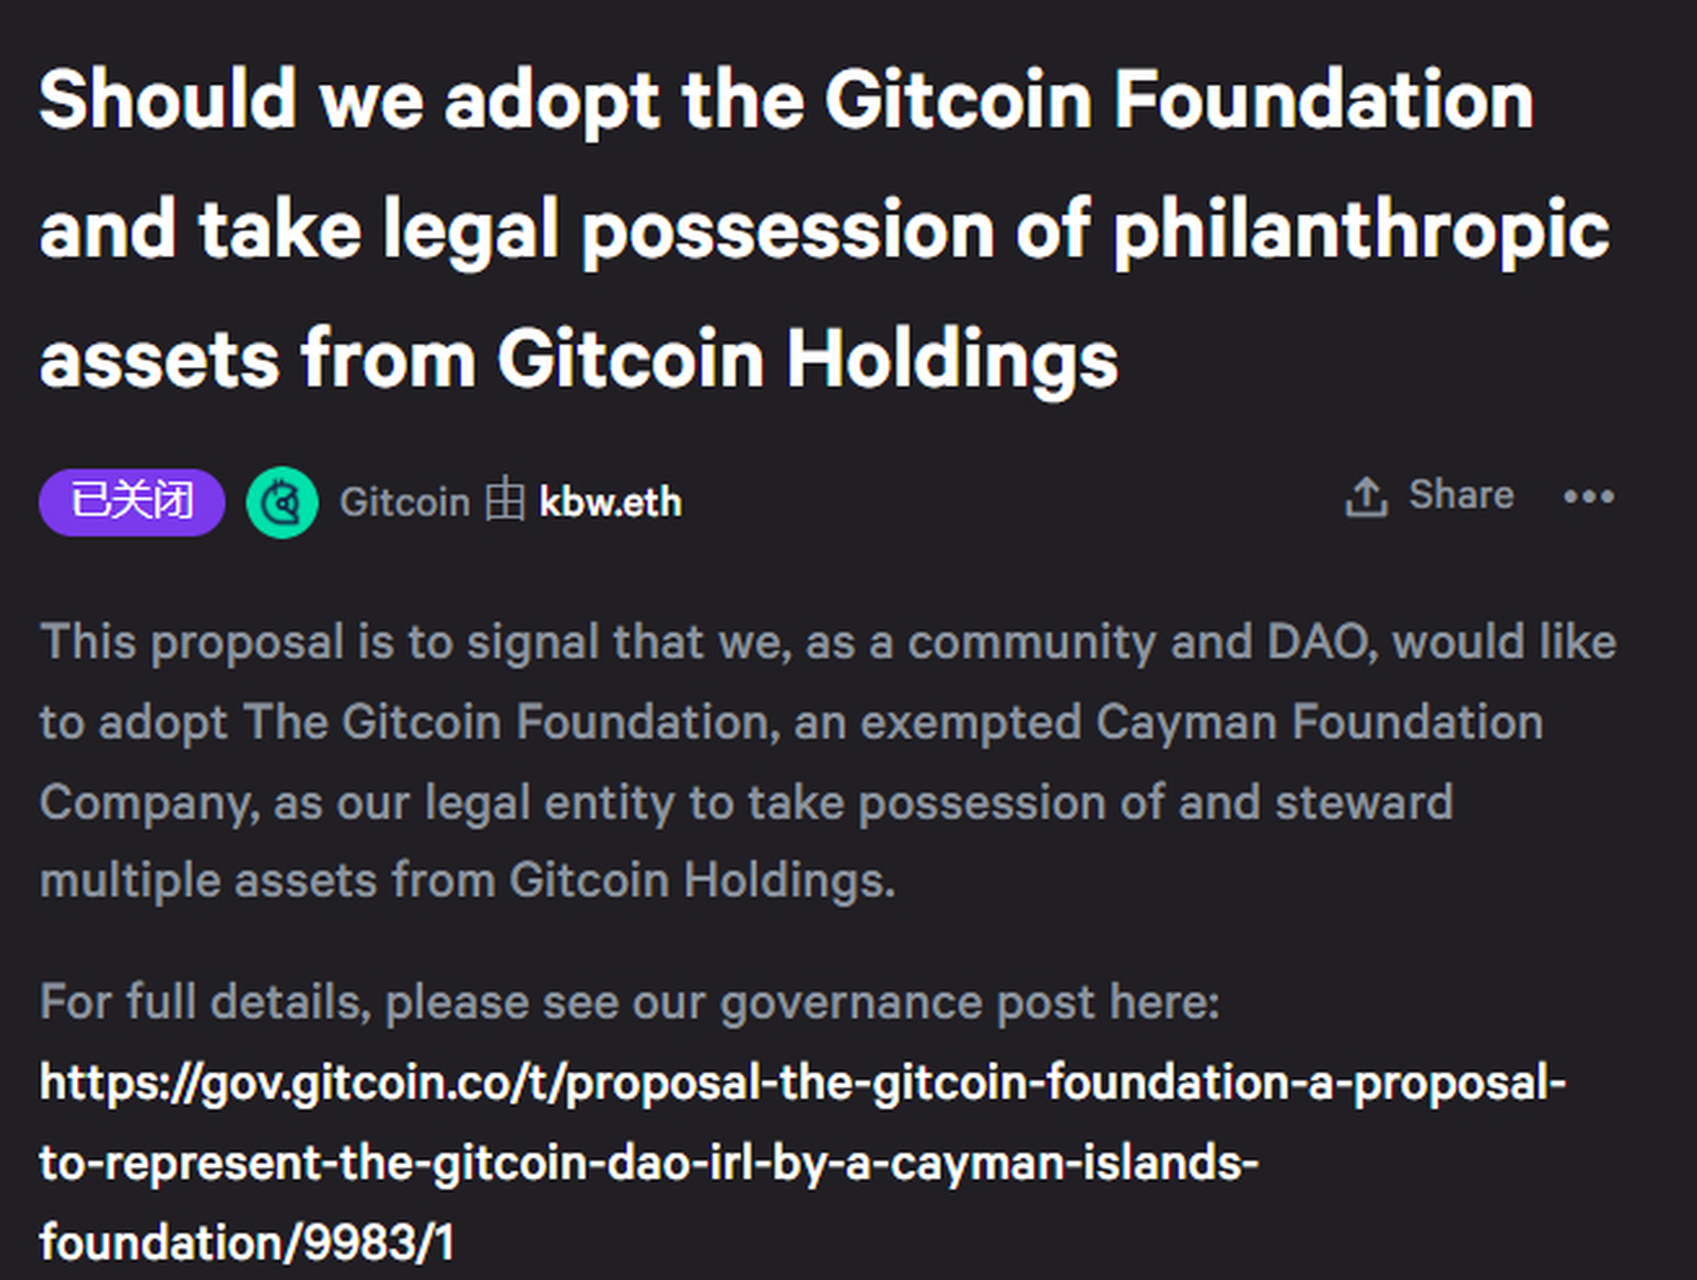Open the Gitcoin space name link

(x=404, y=503)
